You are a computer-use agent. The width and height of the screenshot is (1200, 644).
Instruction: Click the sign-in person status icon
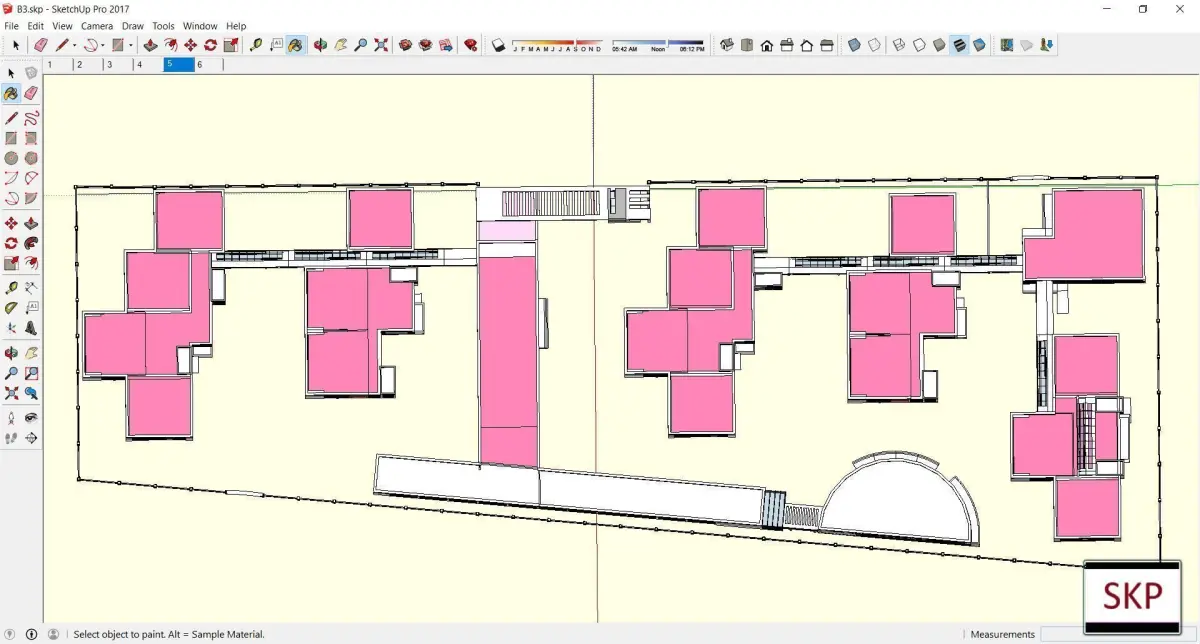(x=53, y=634)
